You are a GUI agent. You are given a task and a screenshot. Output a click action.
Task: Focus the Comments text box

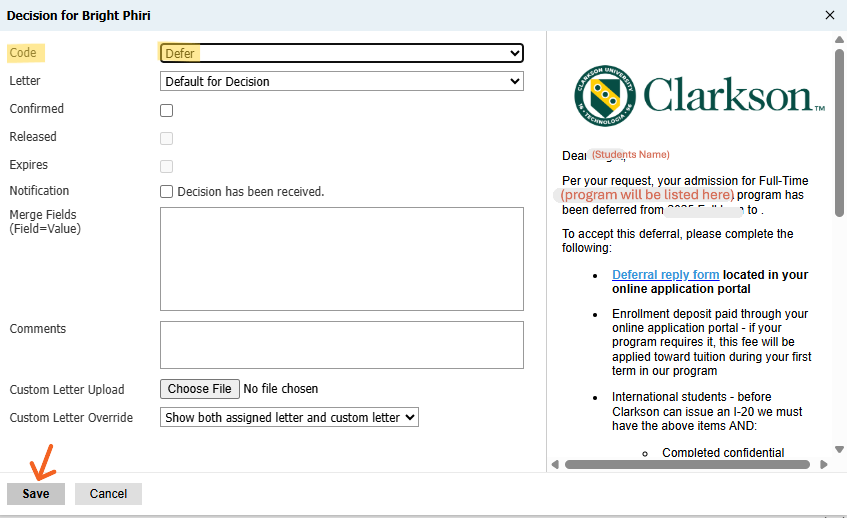341,344
